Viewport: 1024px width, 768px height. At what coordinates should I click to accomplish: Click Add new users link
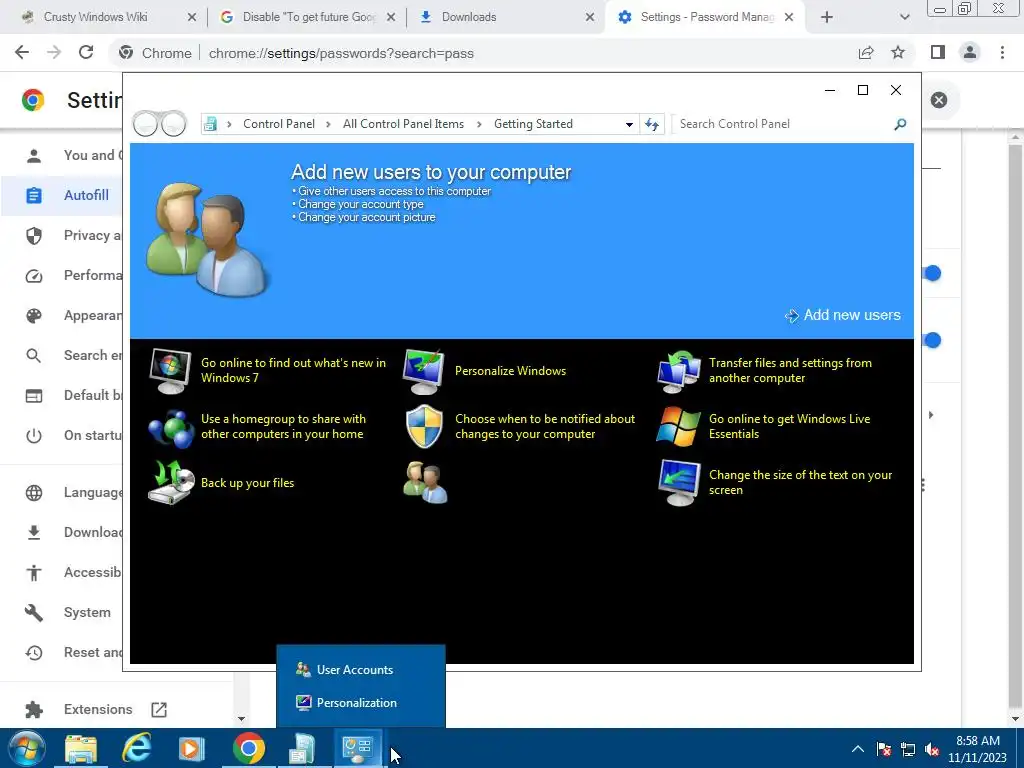843,315
